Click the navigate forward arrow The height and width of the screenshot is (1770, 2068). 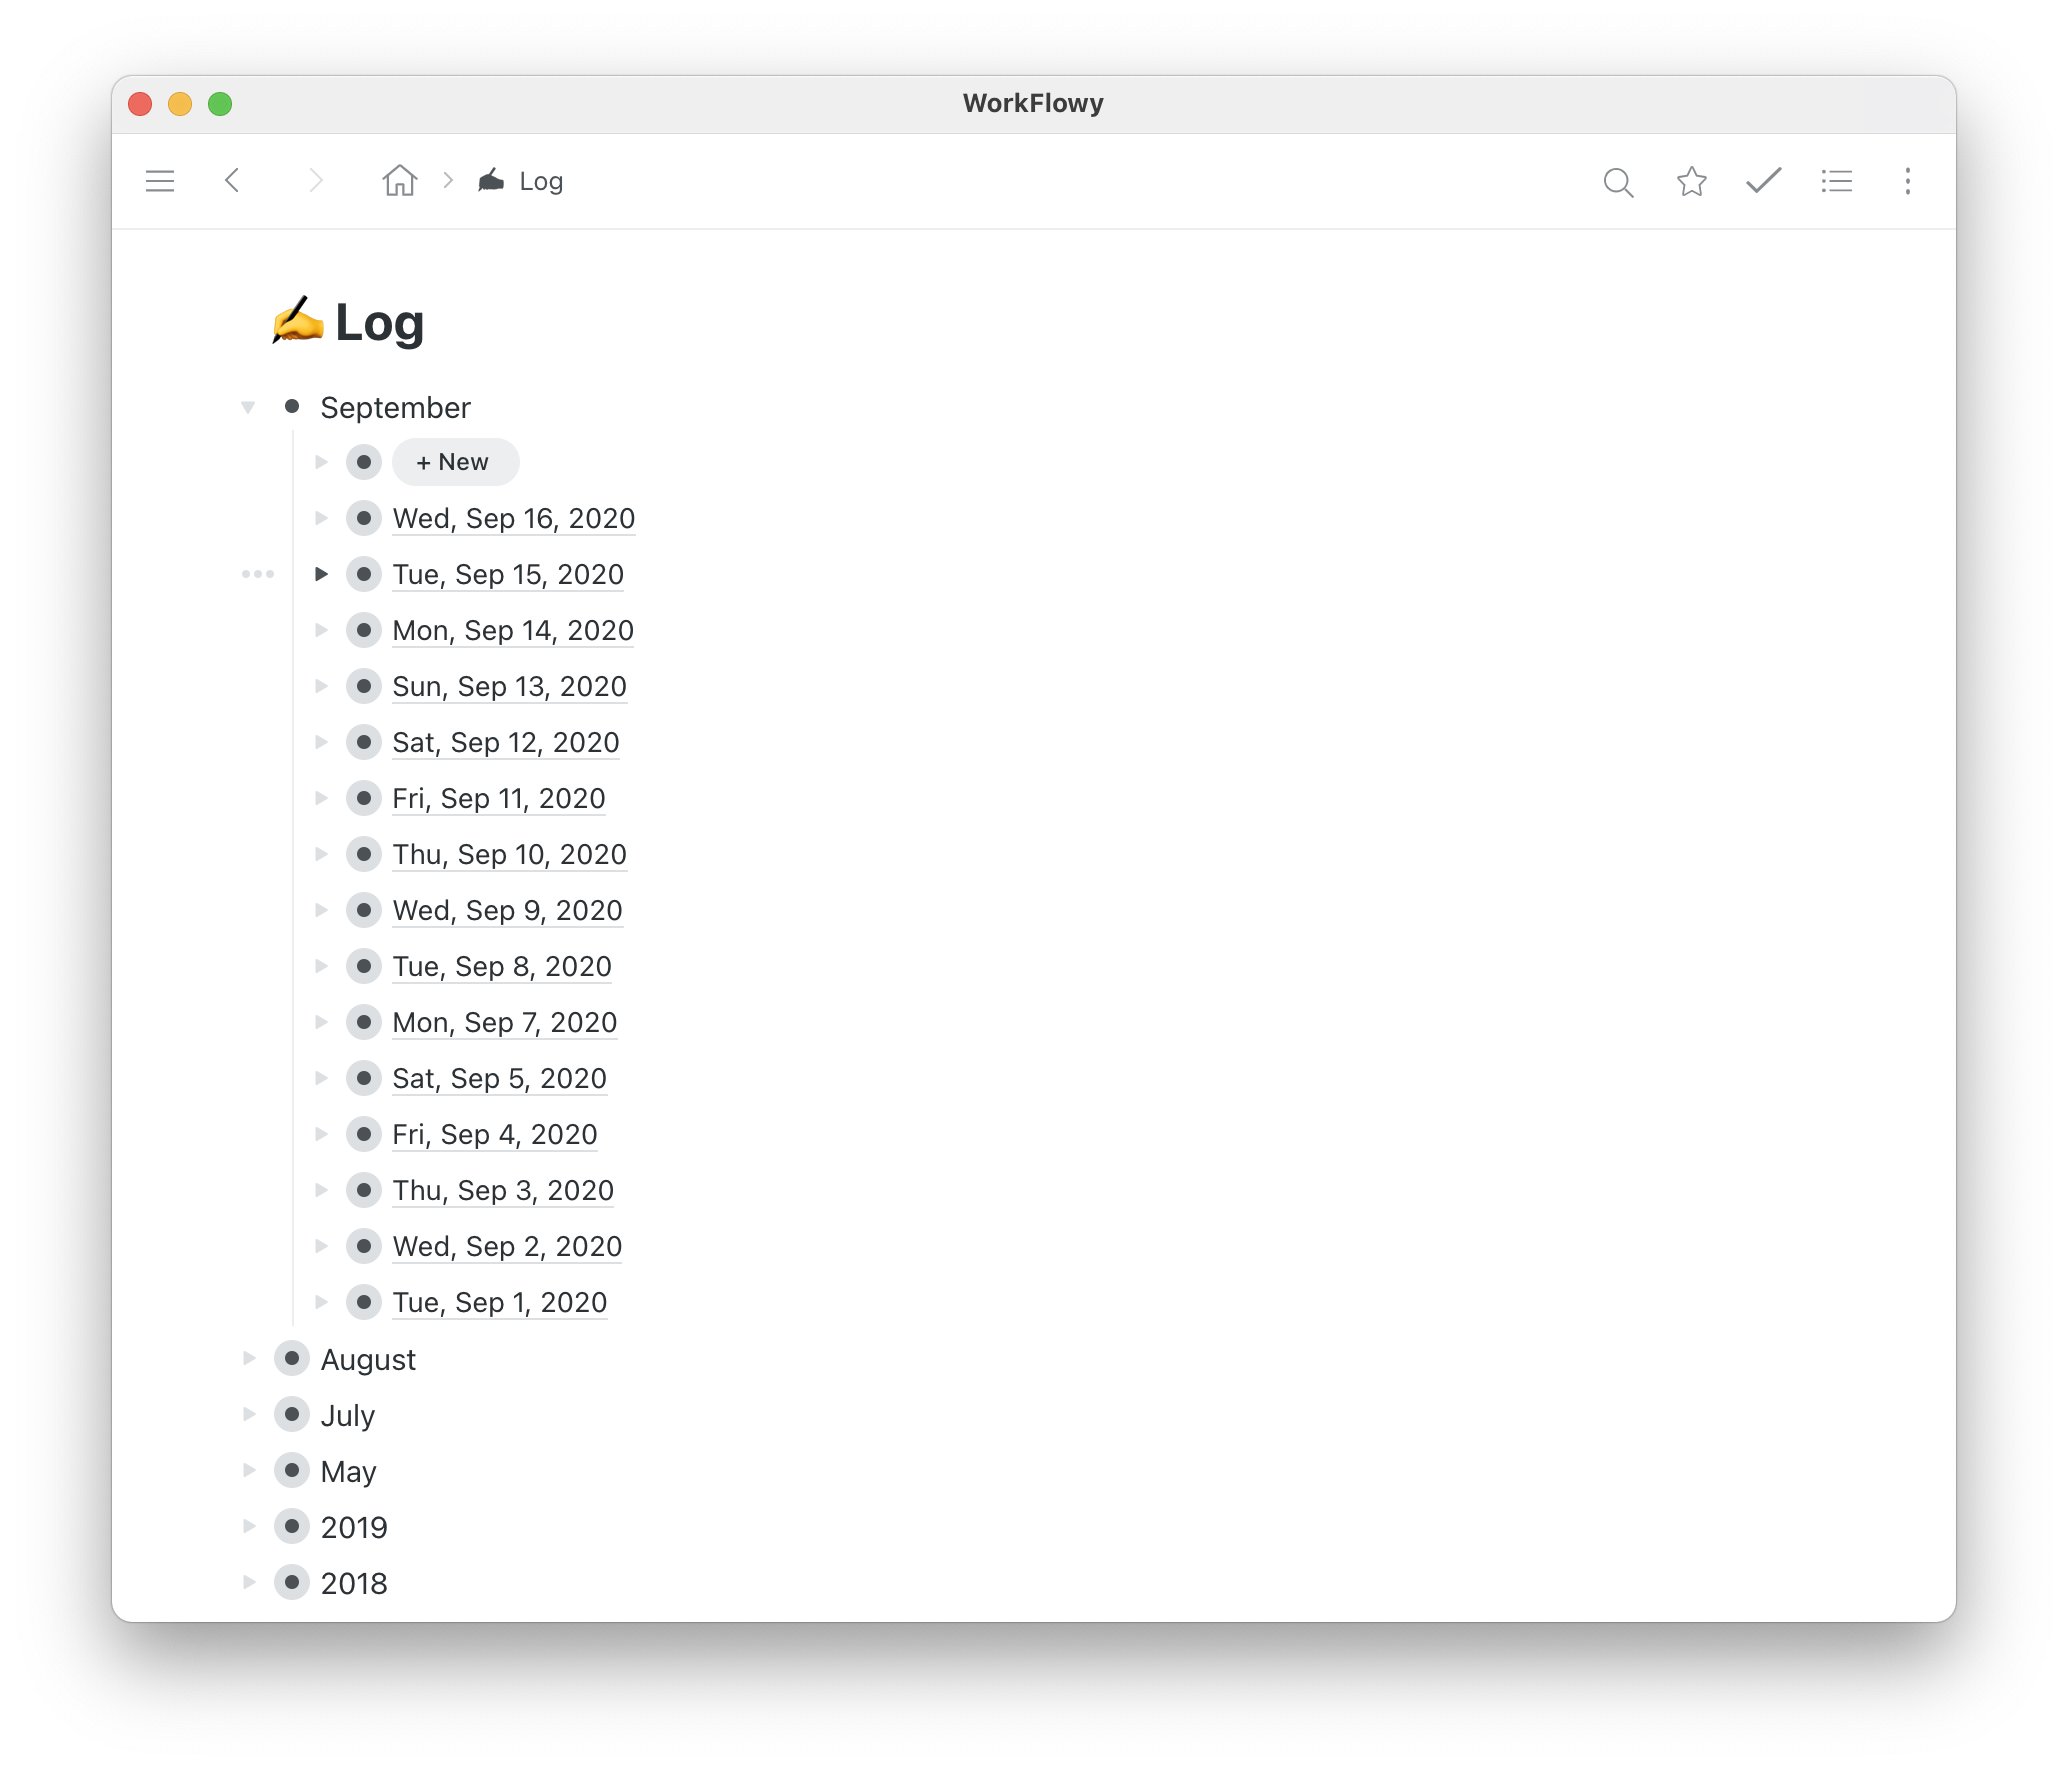tap(312, 179)
